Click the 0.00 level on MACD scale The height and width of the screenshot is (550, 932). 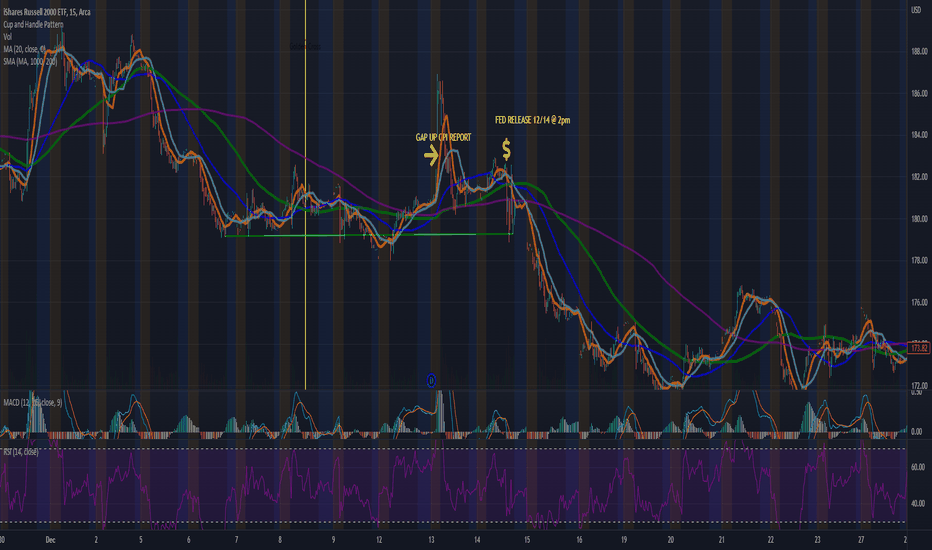pos(917,432)
